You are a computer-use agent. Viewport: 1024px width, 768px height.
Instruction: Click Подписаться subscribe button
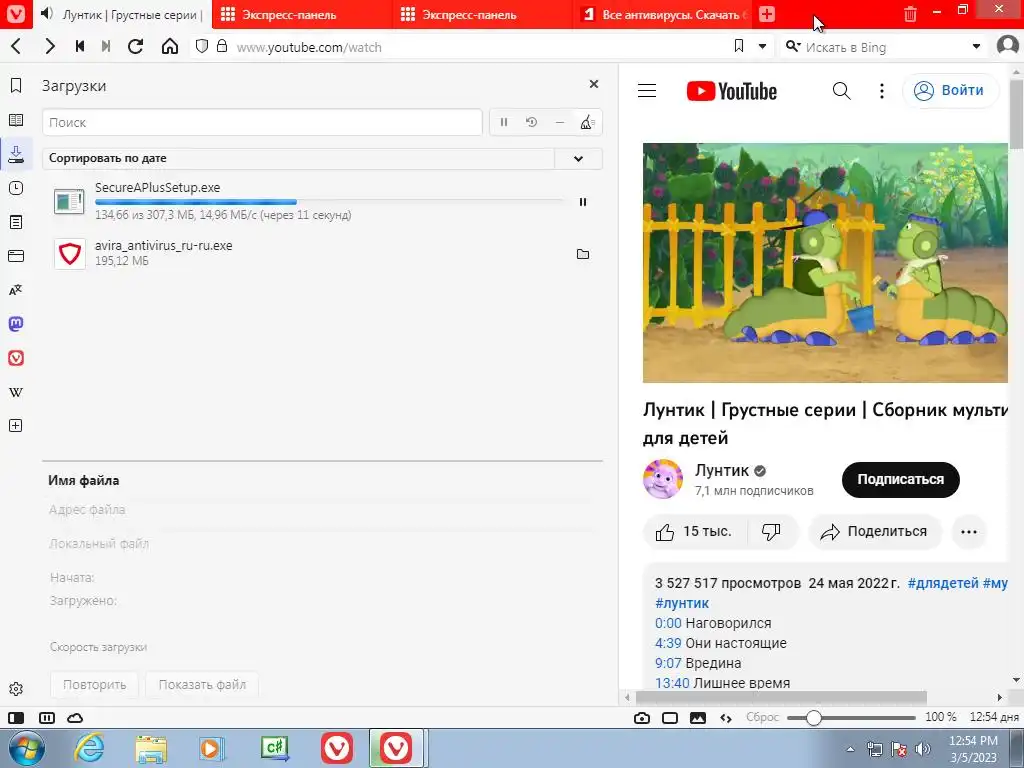click(x=901, y=479)
